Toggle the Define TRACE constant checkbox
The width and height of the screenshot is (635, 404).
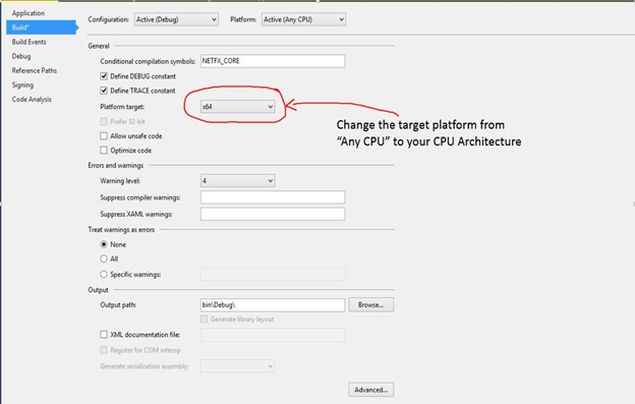coord(104,90)
